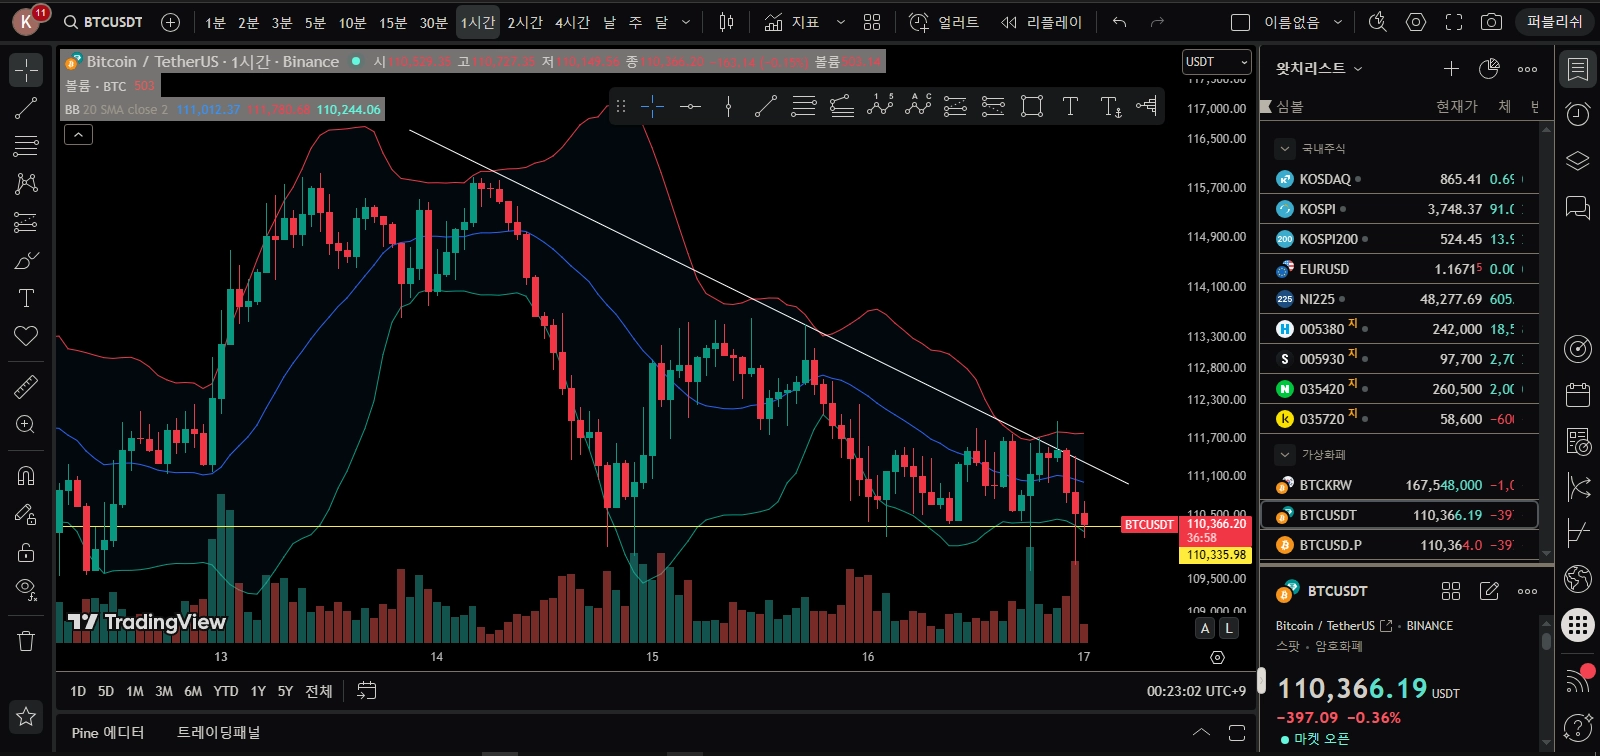
Task: Activate the Zoom In tool in left toolbar
Action: [x=26, y=424]
